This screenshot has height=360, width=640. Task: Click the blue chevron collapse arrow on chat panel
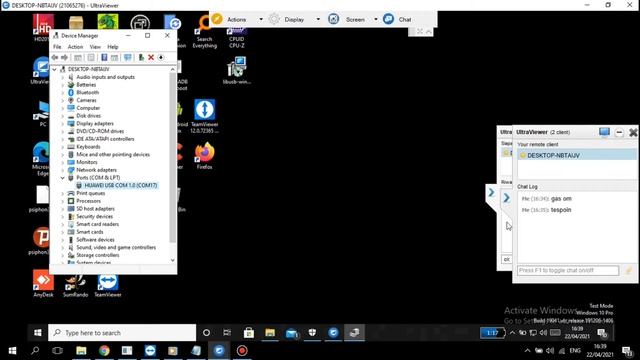506,198
